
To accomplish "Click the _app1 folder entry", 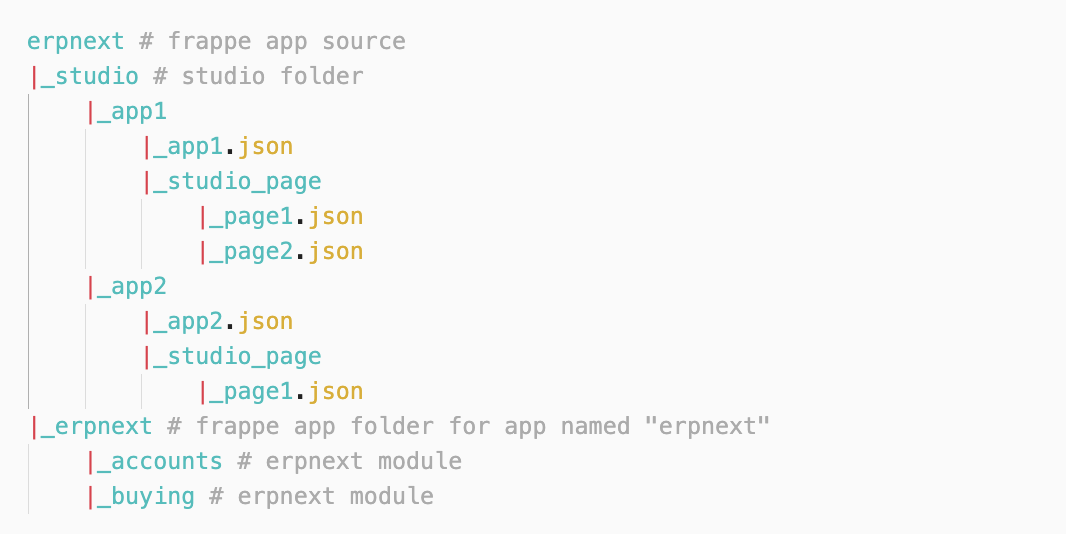I will pyautogui.click(x=132, y=112).
